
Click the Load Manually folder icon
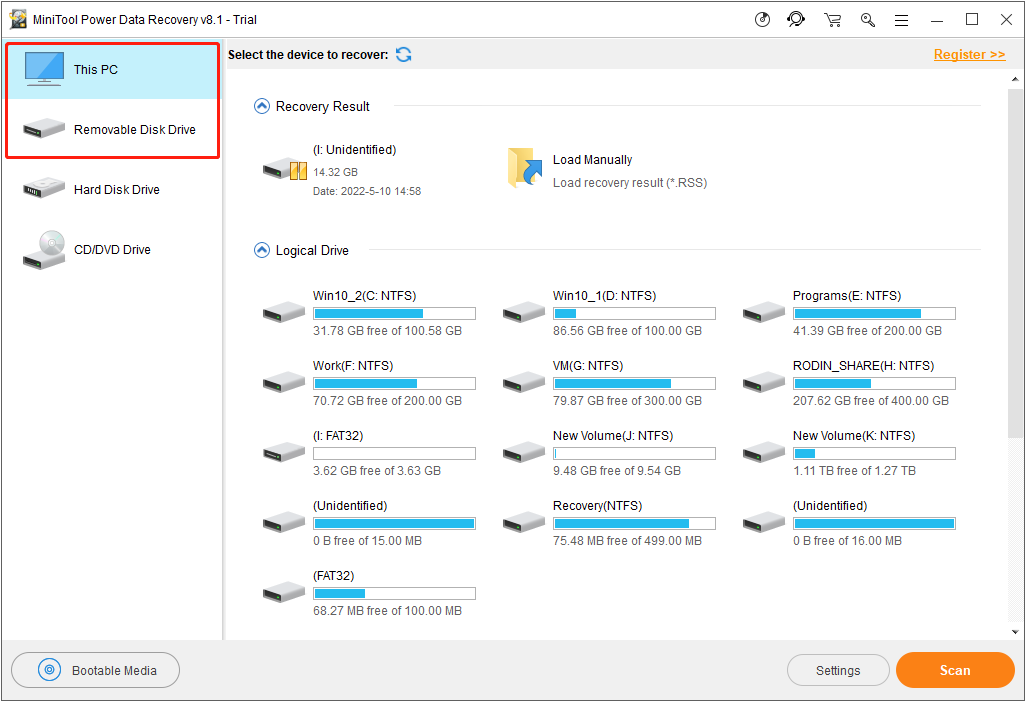pos(524,168)
